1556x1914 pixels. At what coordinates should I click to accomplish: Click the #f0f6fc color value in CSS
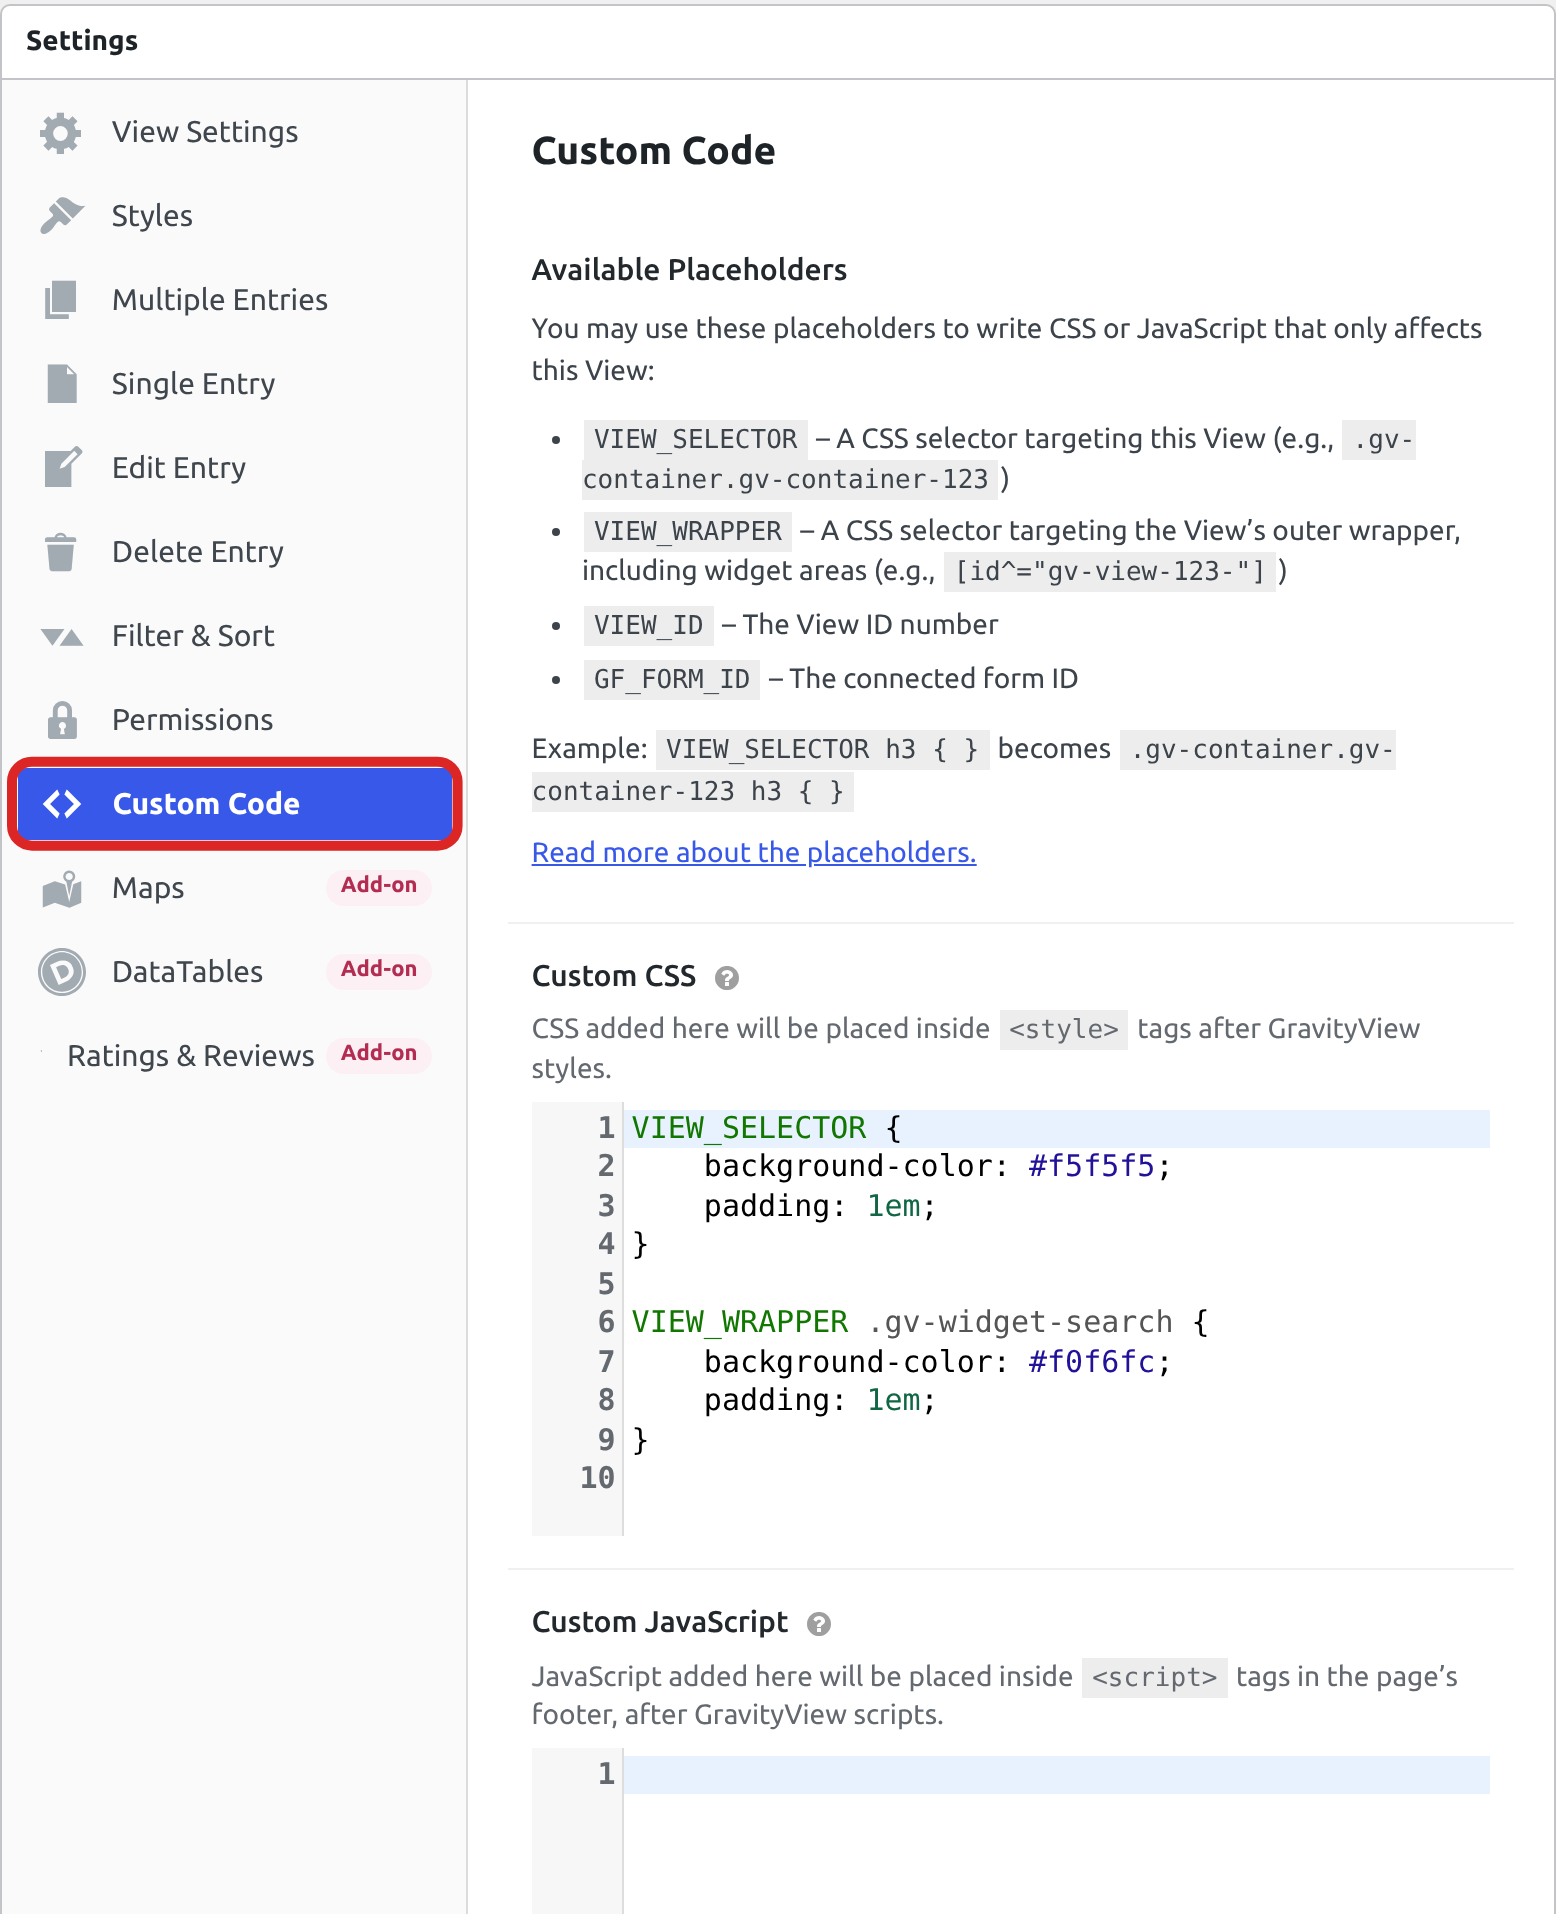(1092, 1362)
